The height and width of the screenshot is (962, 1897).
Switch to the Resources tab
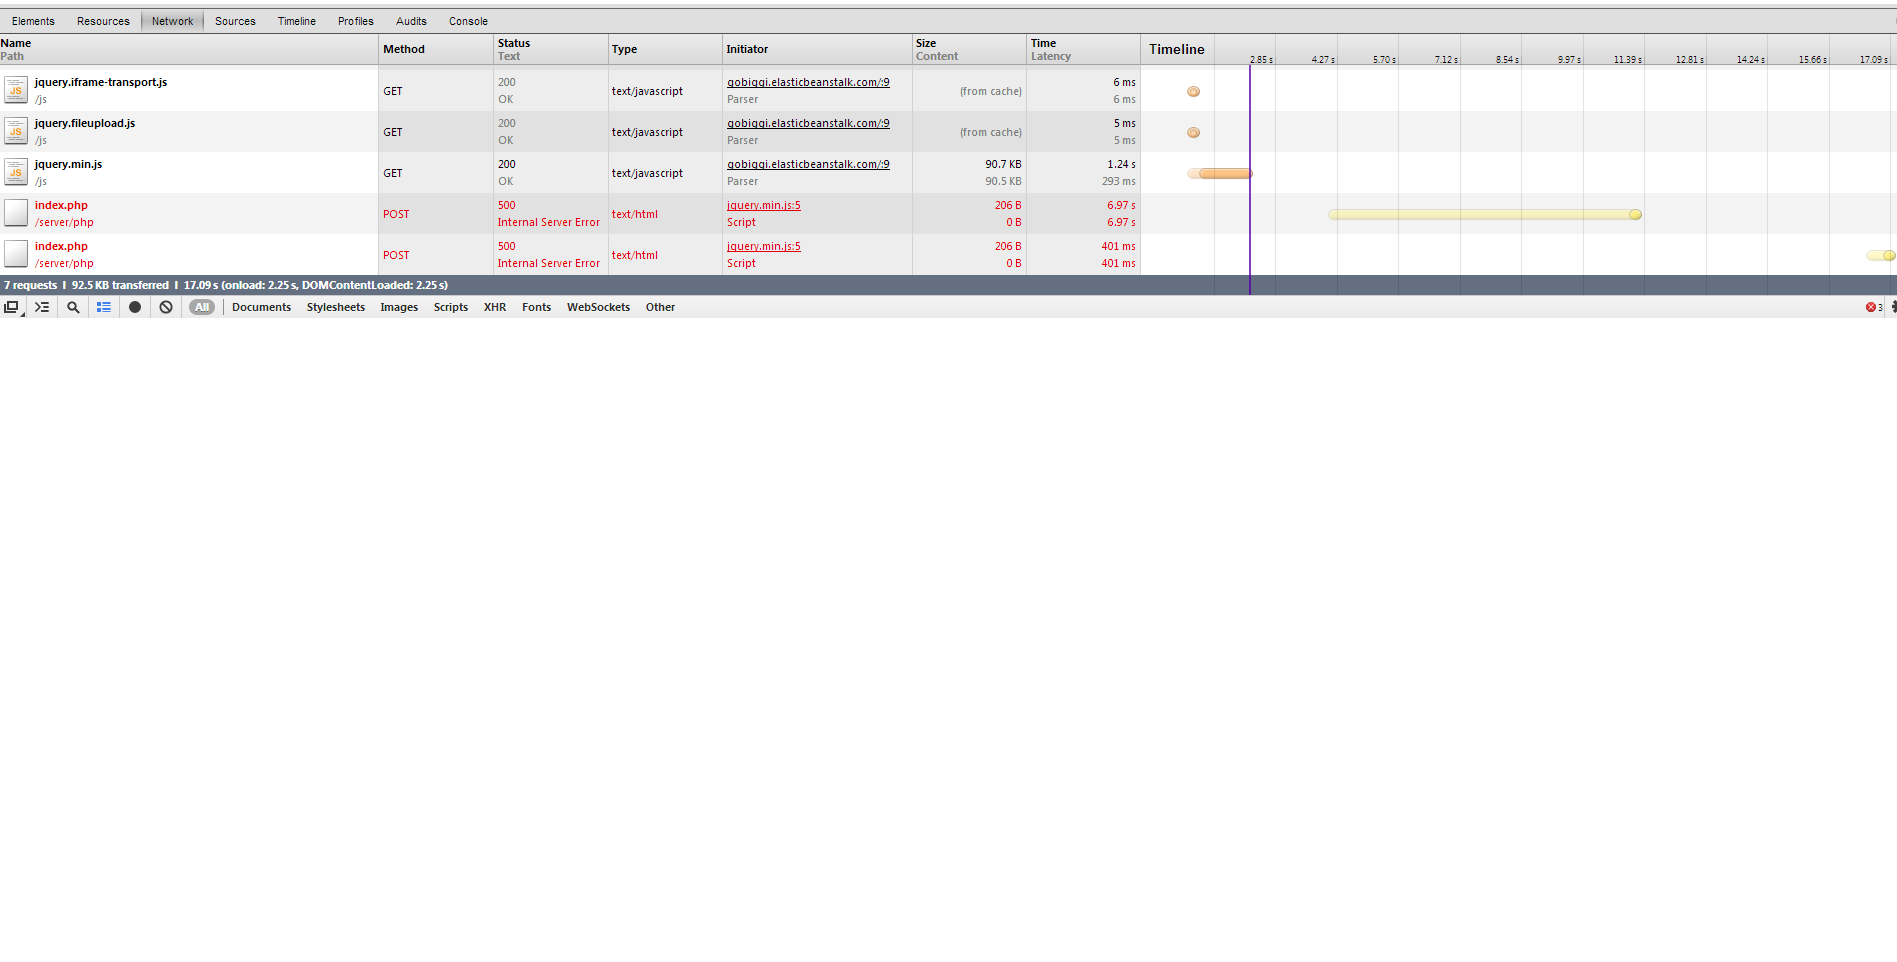click(x=103, y=21)
